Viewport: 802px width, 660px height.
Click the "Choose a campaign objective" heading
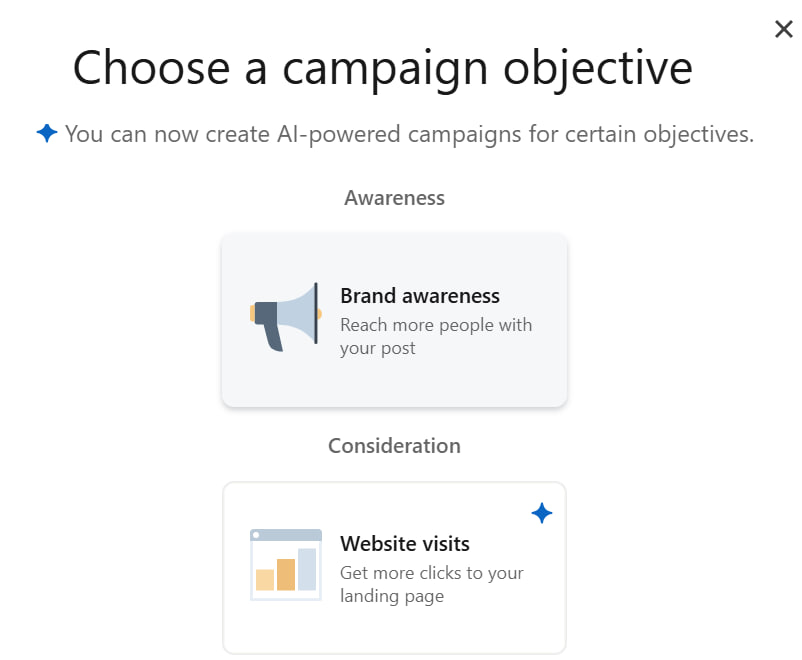tap(383, 68)
